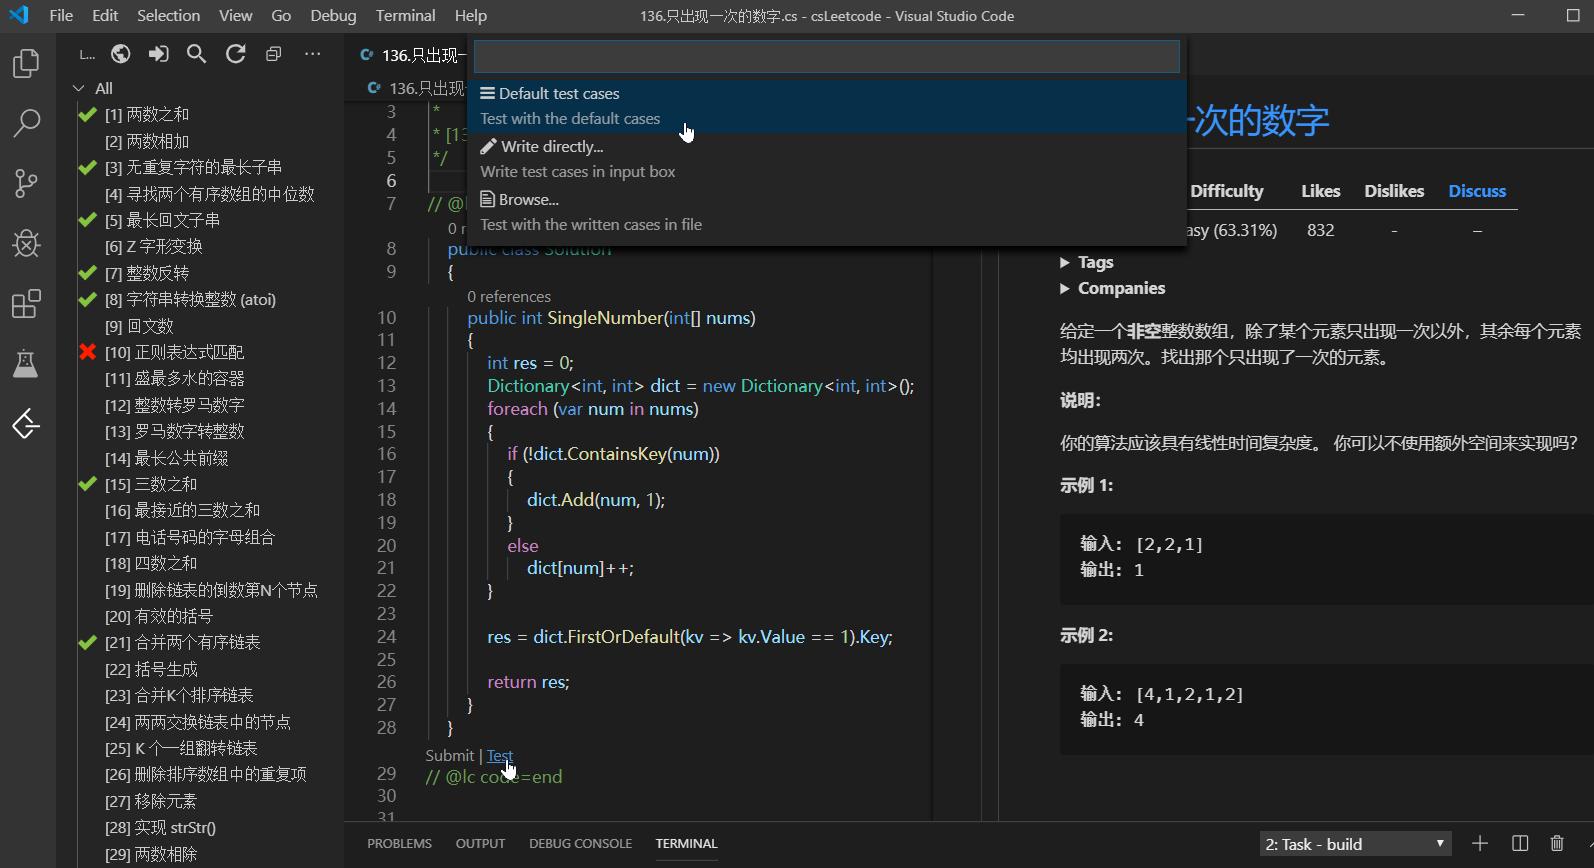Open the Extensions view
Image resolution: width=1594 pixels, height=868 pixels.
pyautogui.click(x=26, y=303)
